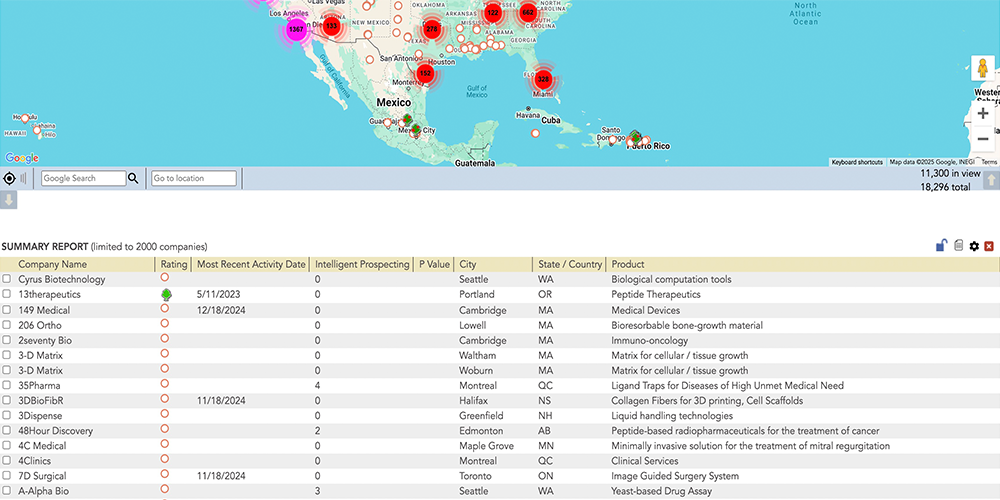Click the company name A-Alpha Bio

point(43,491)
